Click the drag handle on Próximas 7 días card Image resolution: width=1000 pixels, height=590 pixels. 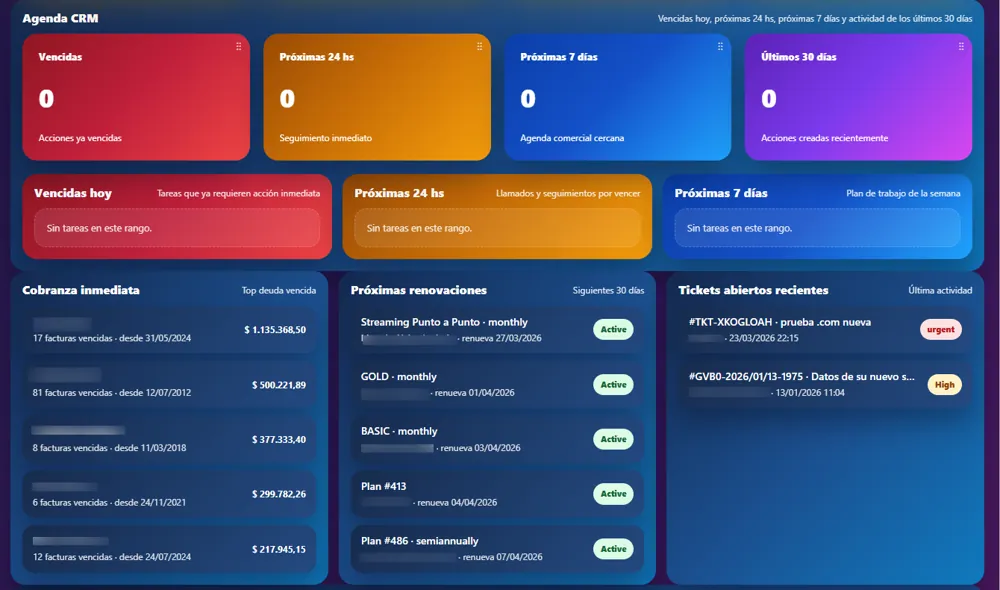click(720, 46)
